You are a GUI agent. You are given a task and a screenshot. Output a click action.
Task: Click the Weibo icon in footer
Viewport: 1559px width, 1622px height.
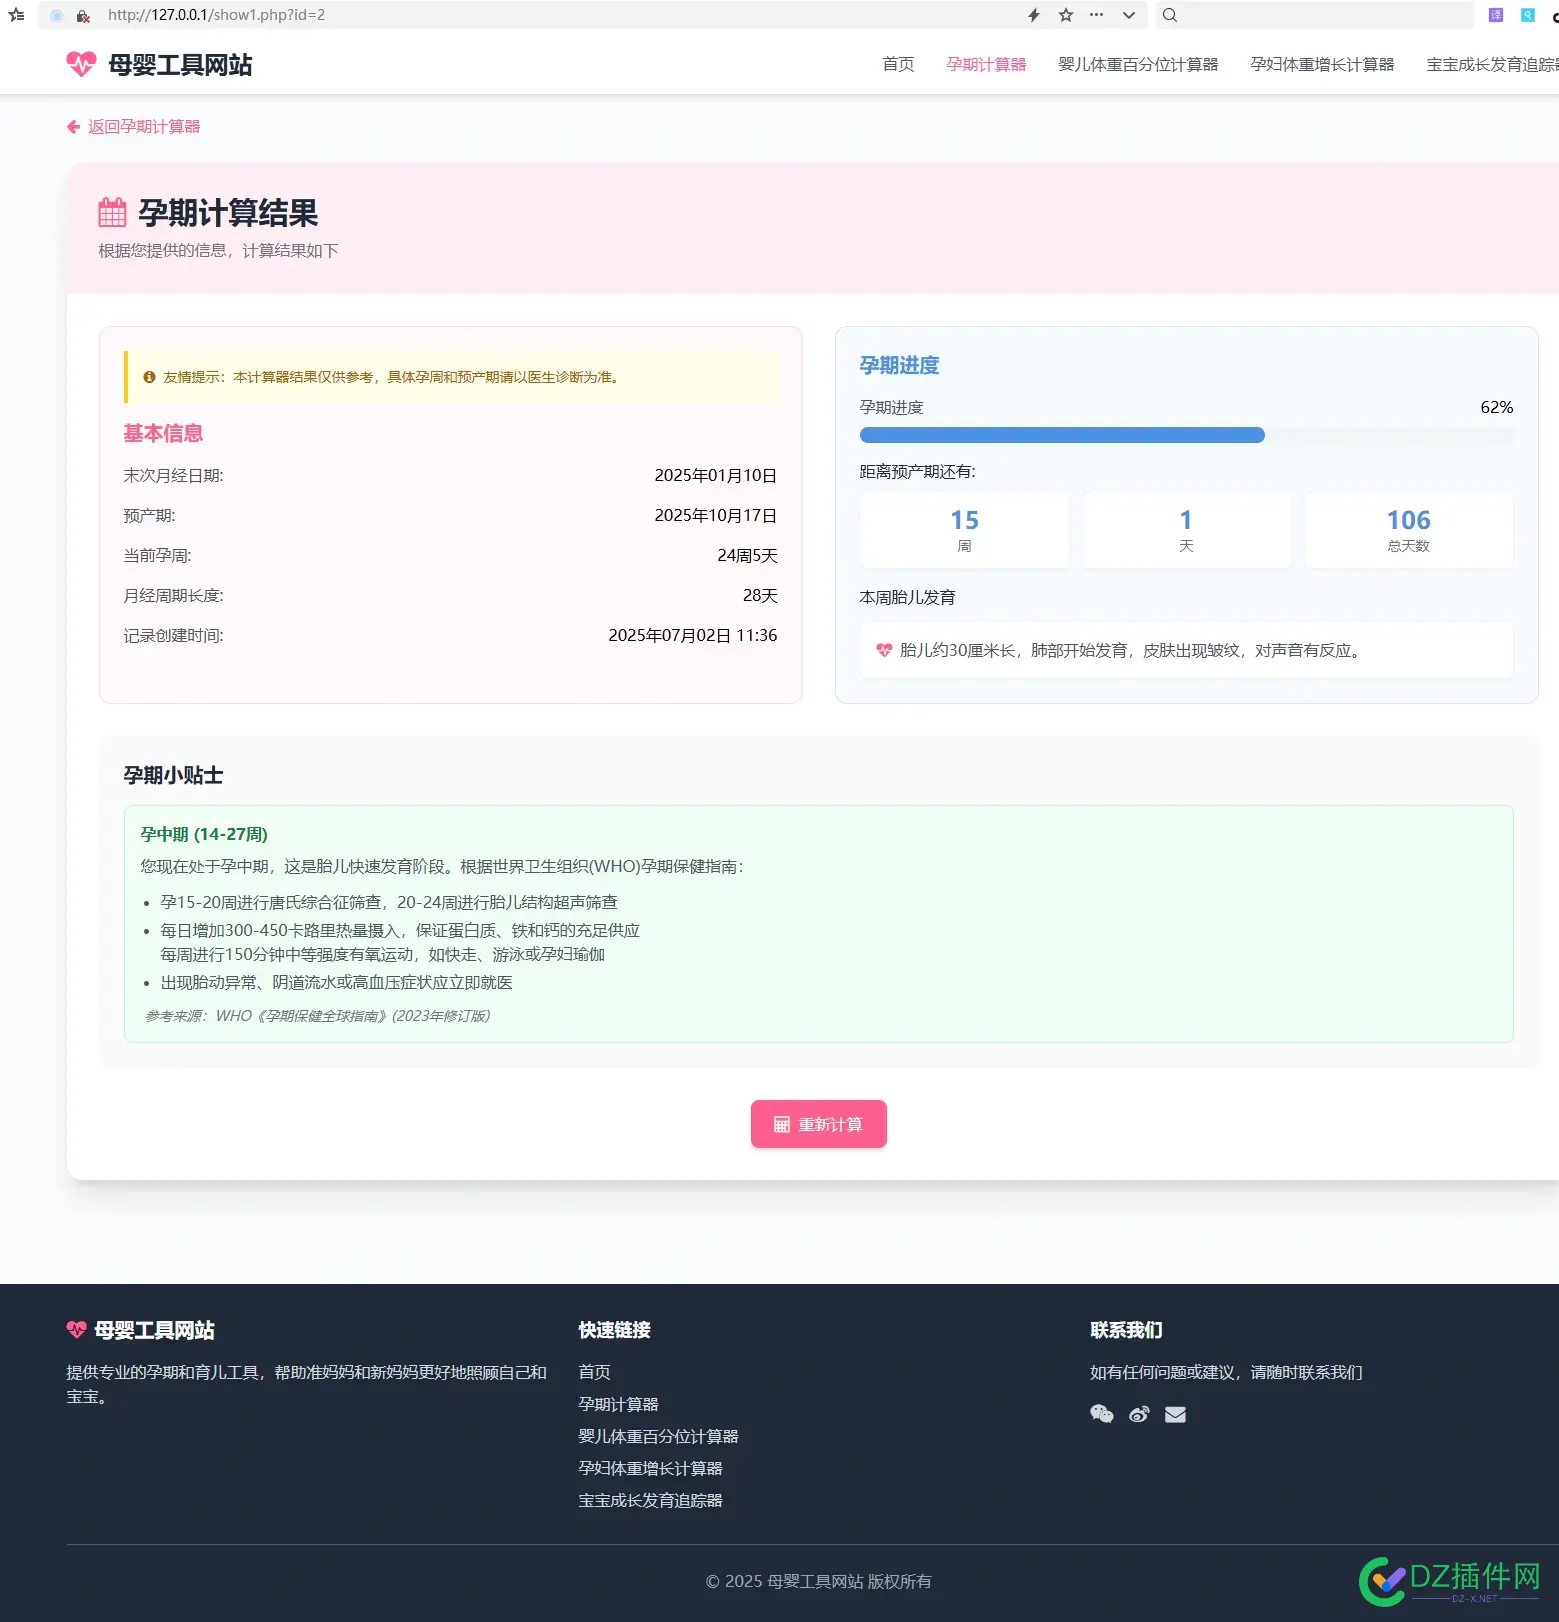pyautogui.click(x=1139, y=1414)
